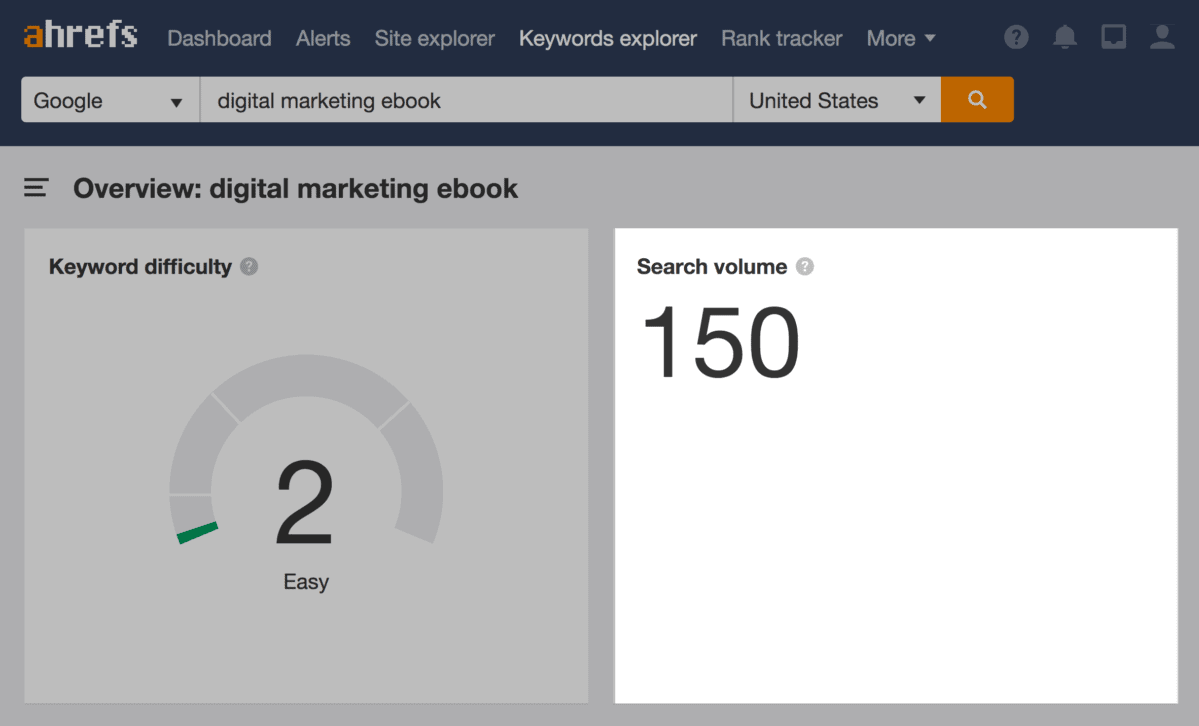Click the Search volume value 150
The width and height of the screenshot is (1199, 726).
[720, 342]
